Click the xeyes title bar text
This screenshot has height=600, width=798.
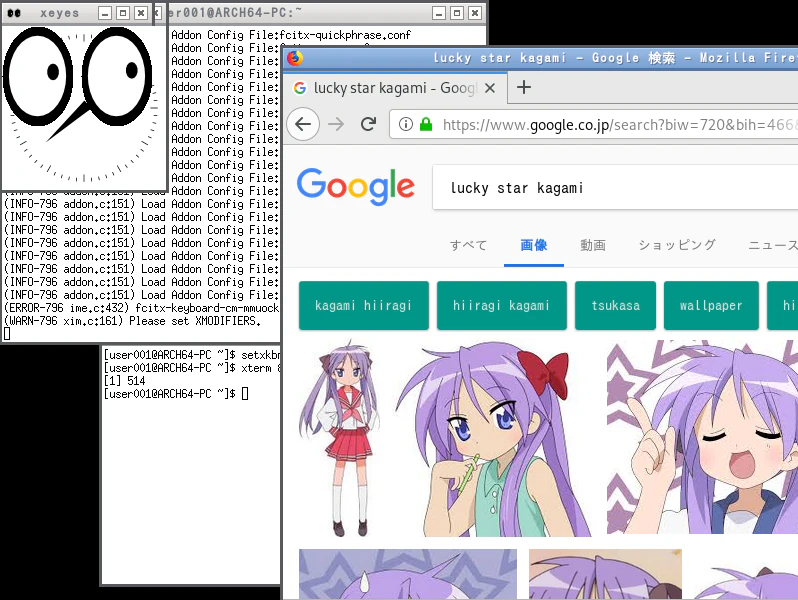click(60, 13)
